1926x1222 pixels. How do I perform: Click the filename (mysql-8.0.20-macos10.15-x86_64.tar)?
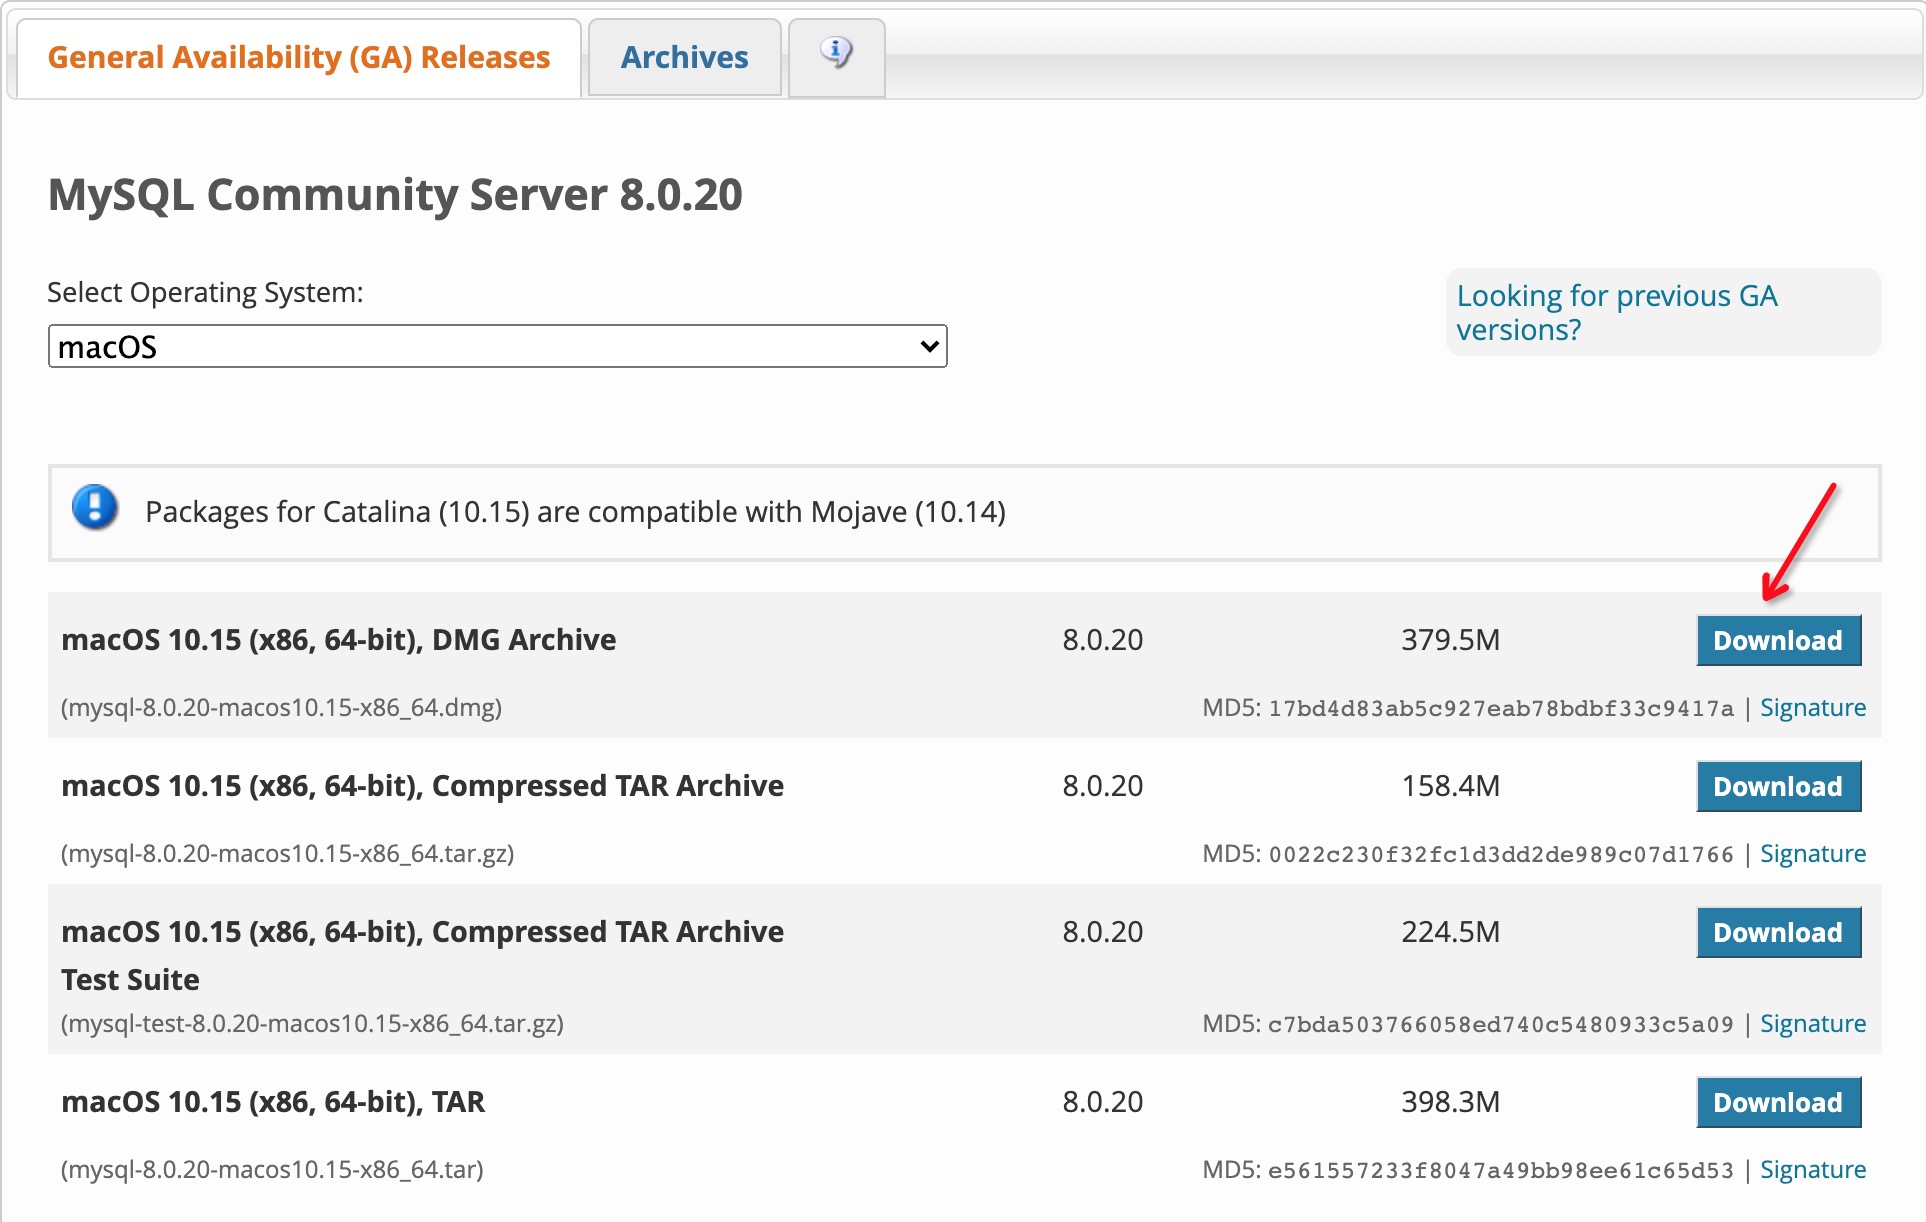272,1170
